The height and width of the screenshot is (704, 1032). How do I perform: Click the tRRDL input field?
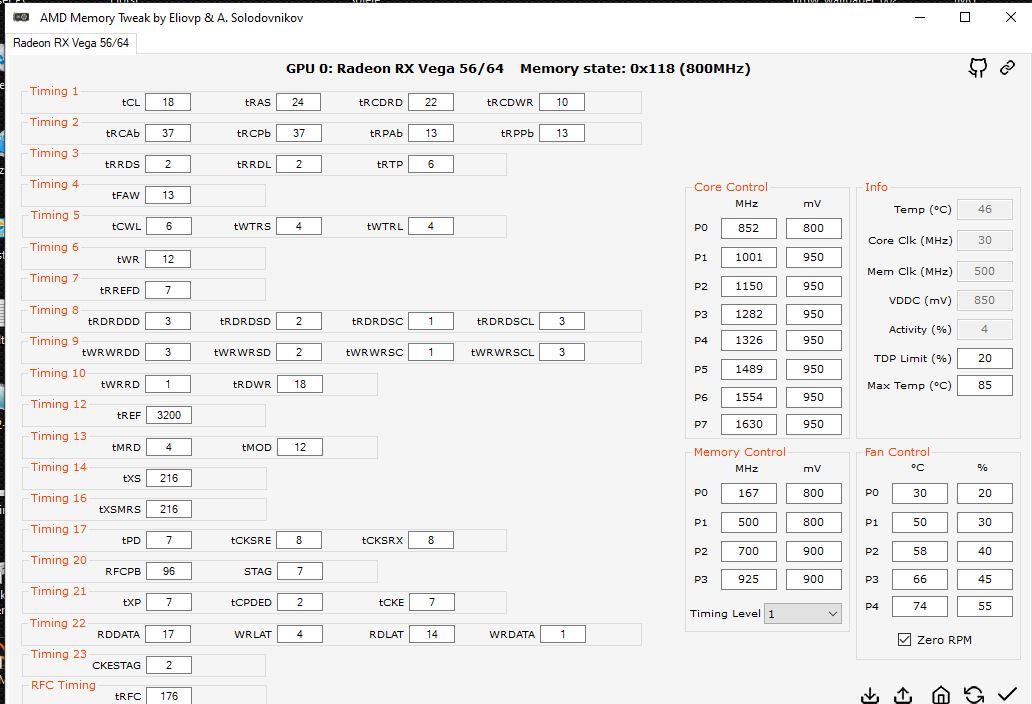(299, 164)
